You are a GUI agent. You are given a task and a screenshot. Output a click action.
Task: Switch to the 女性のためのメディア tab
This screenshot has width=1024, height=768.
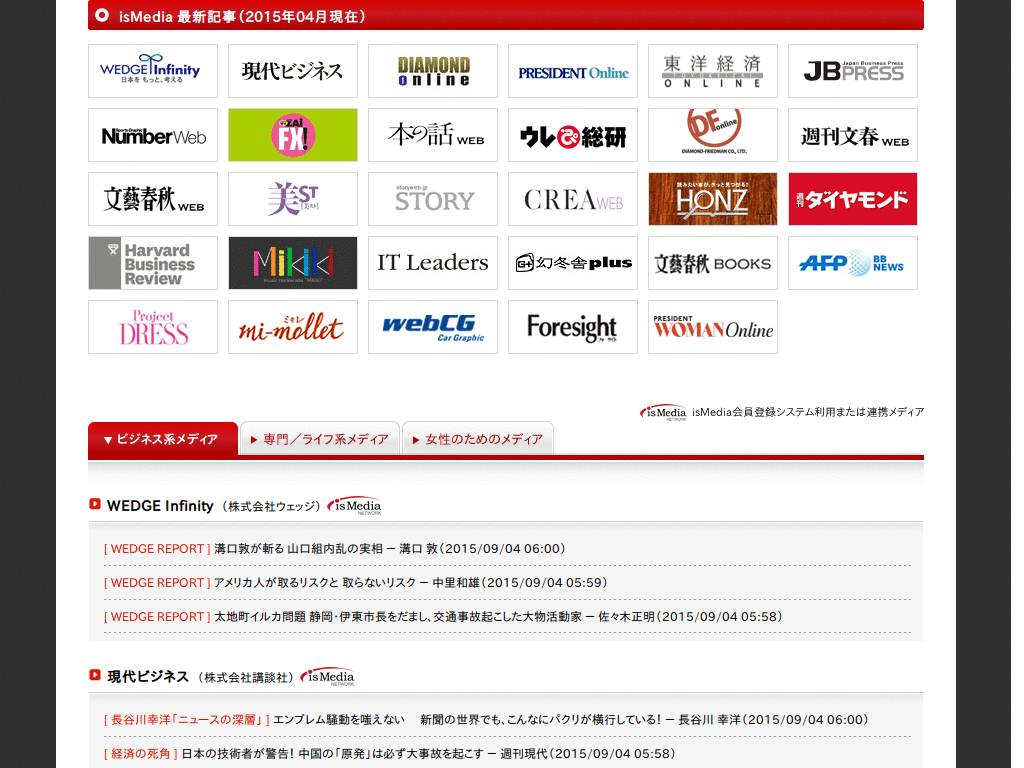pos(477,439)
